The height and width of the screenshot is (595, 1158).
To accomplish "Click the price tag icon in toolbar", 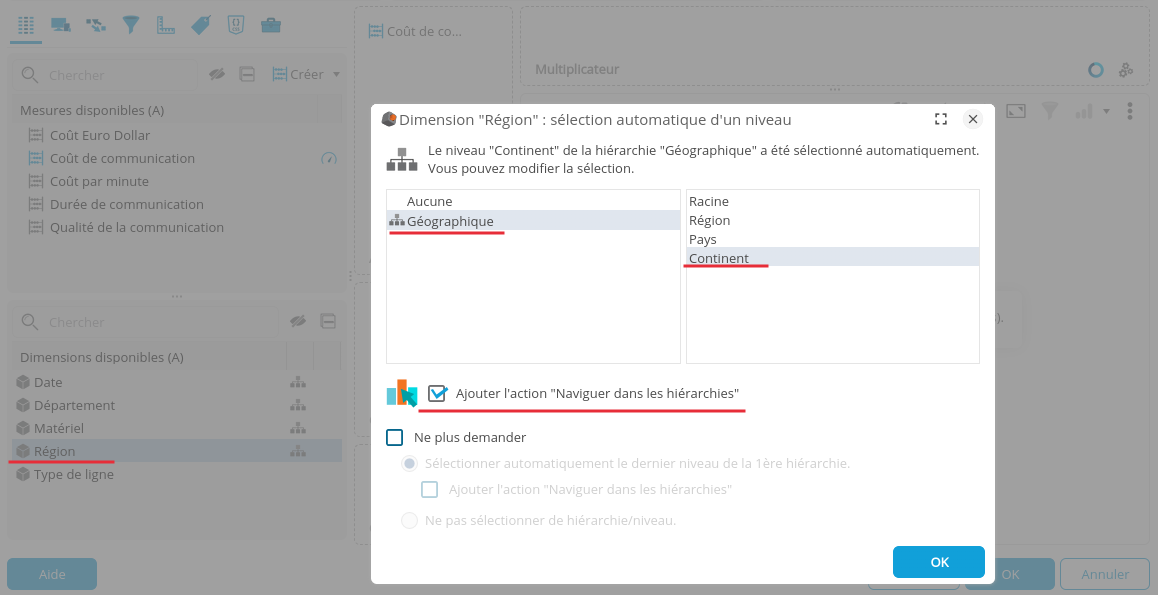I will click(x=201, y=25).
